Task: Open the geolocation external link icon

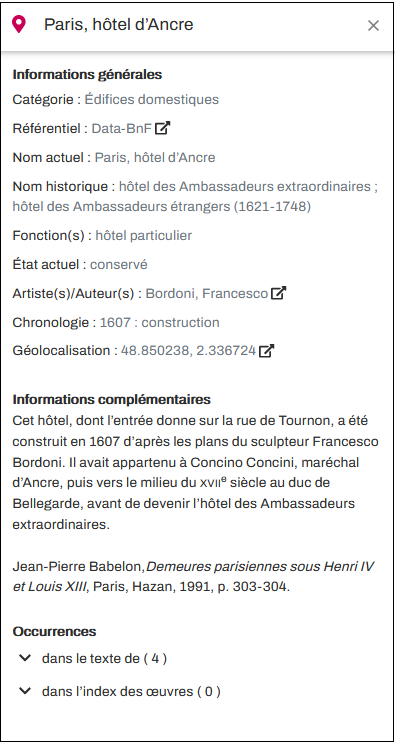Action: pyautogui.click(x=266, y=351)
